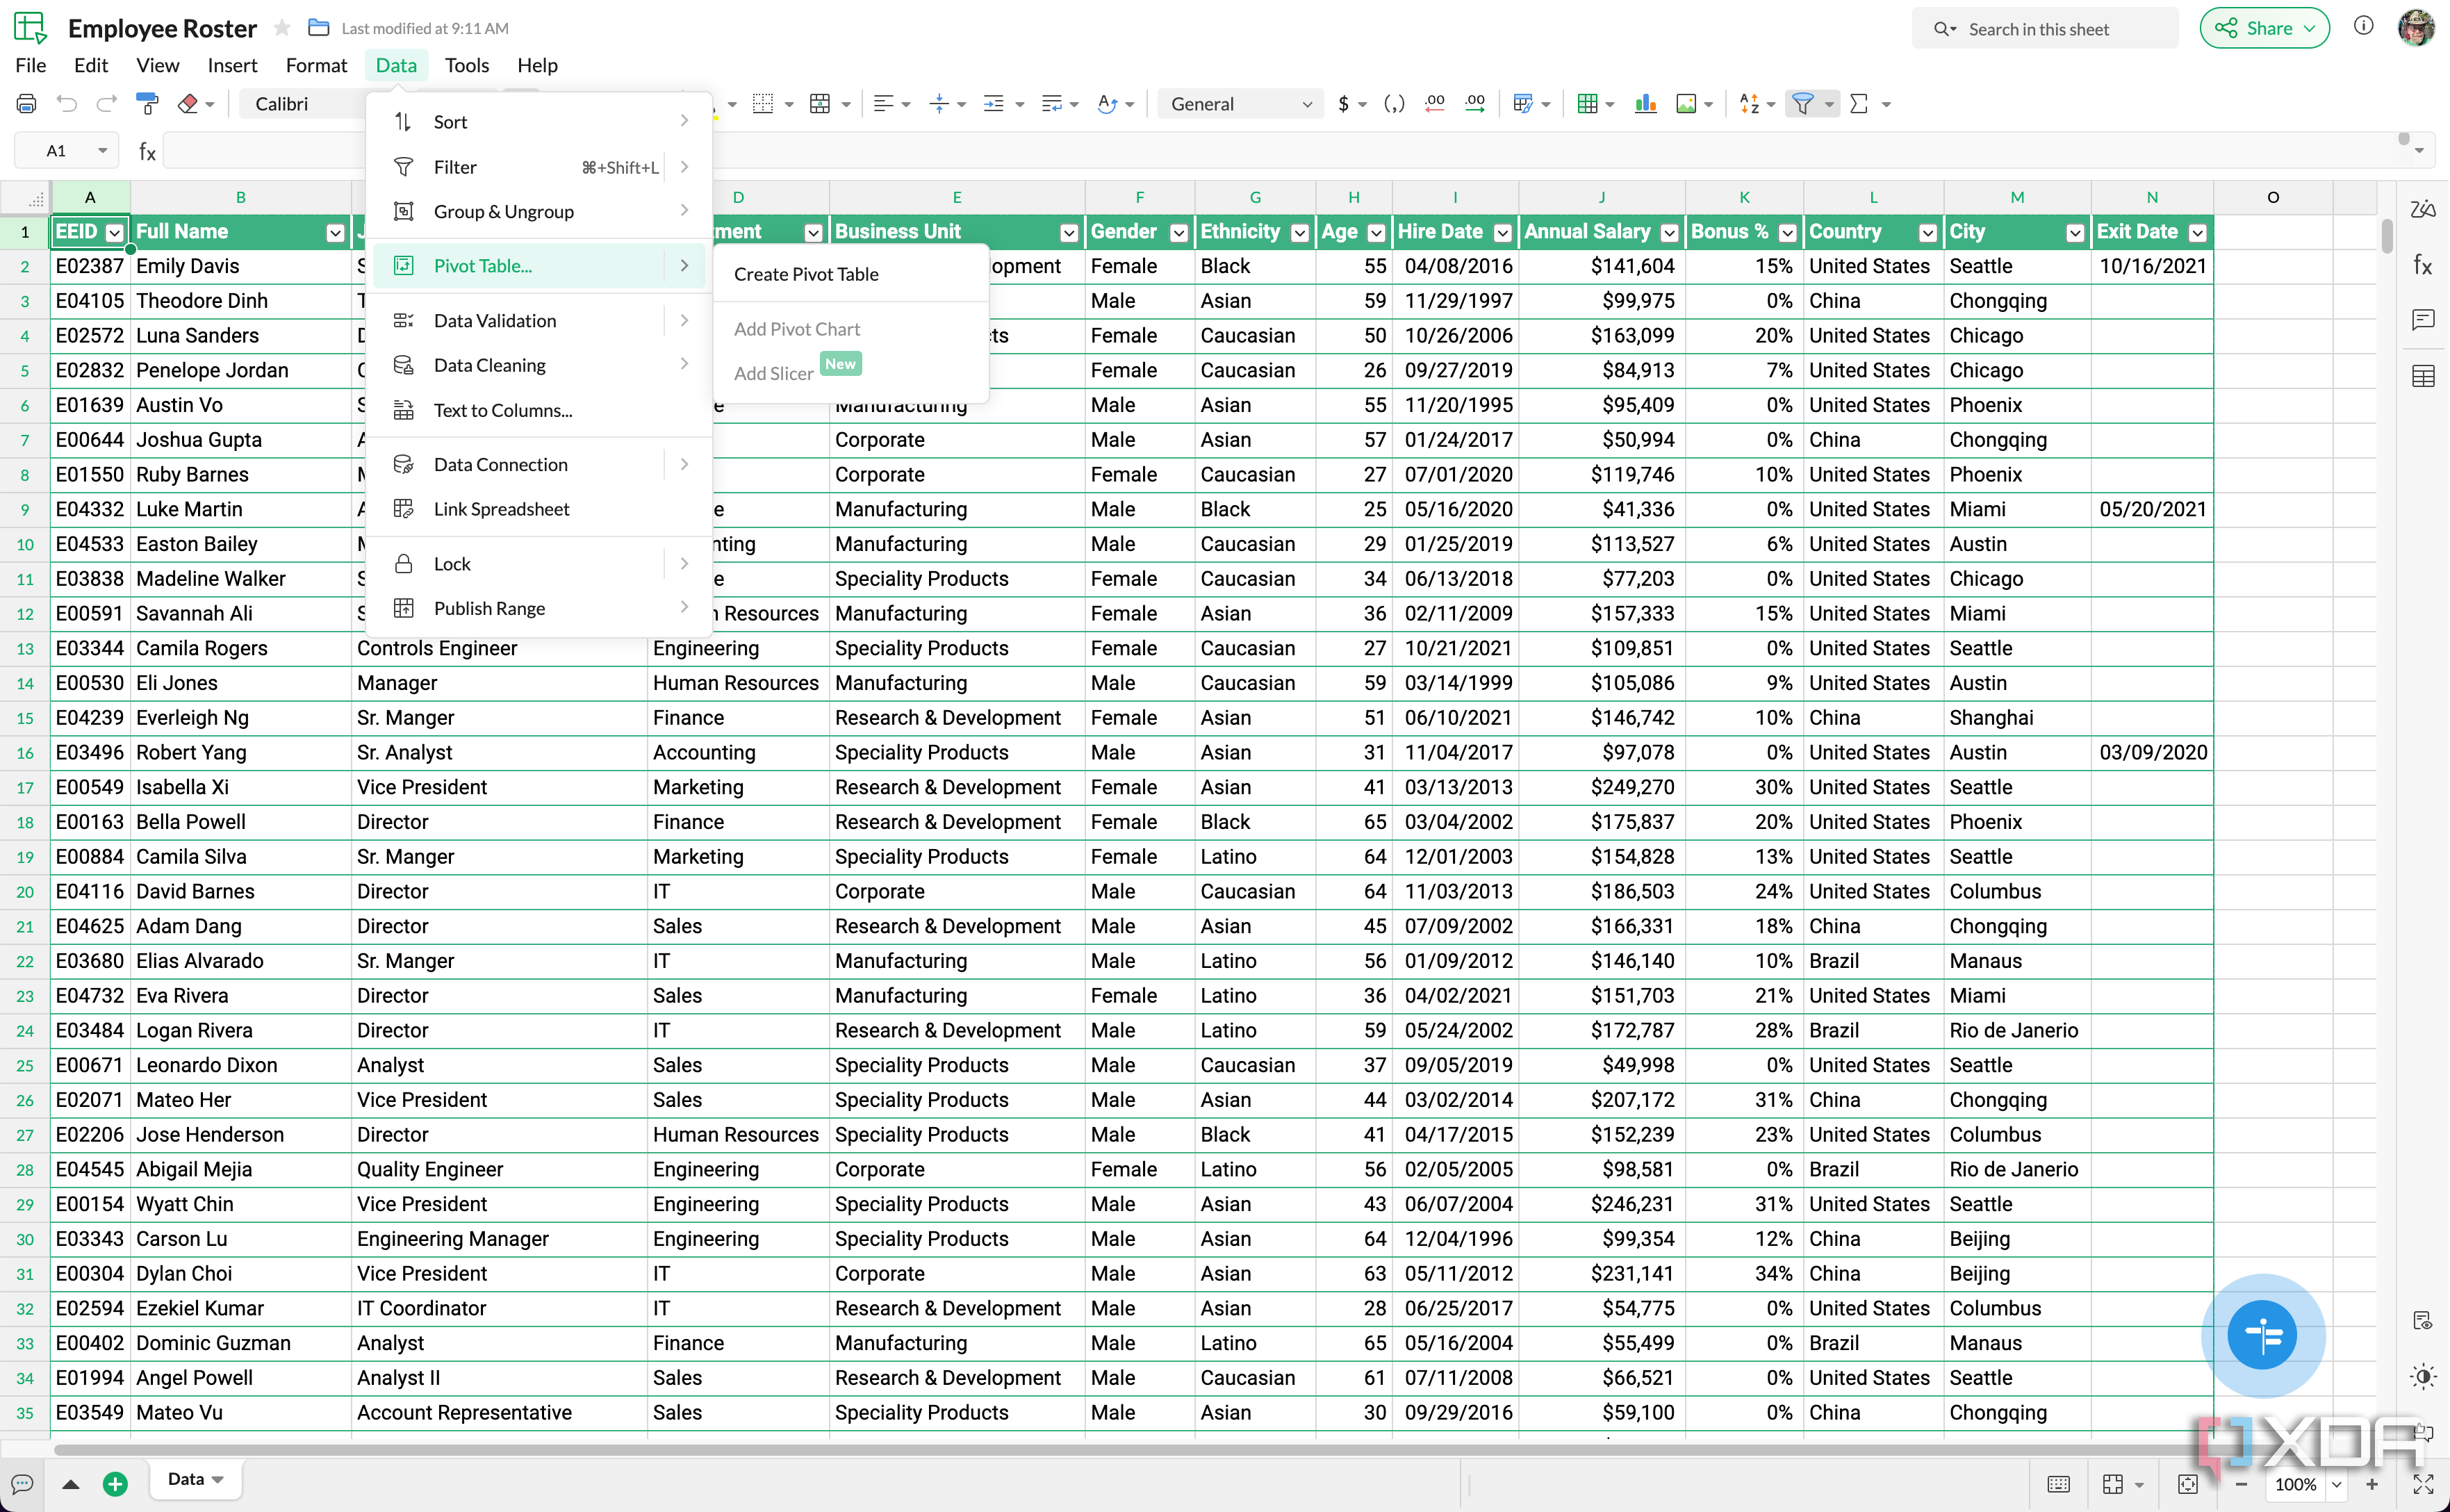Open the File menu
This screenshot has height=1512, width=2450.
click(x=31, y=65)
